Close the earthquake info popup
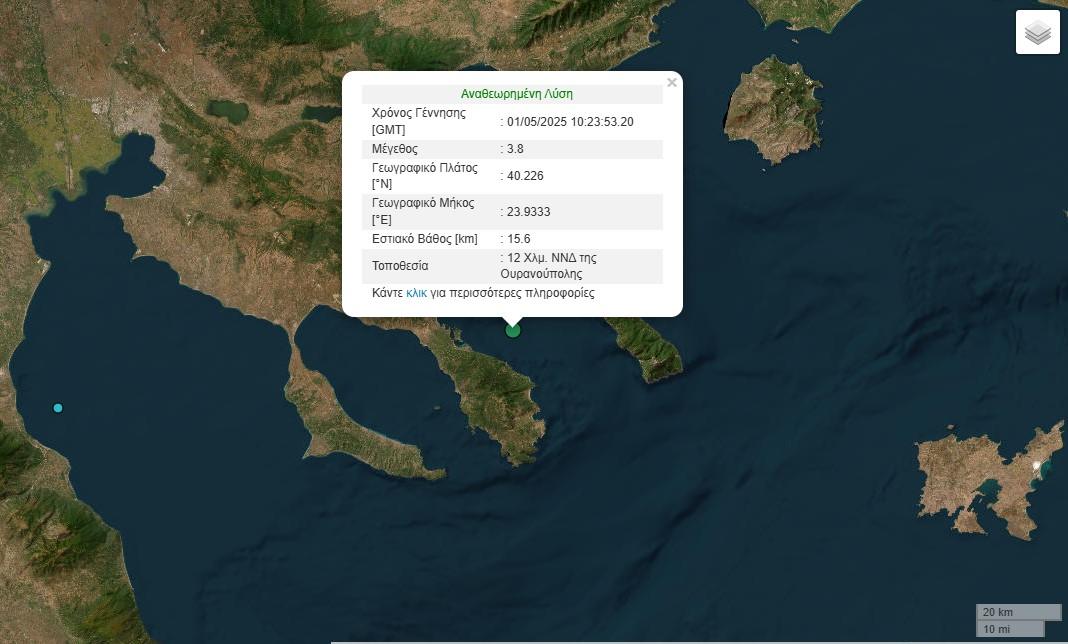 tap(672, 83)
